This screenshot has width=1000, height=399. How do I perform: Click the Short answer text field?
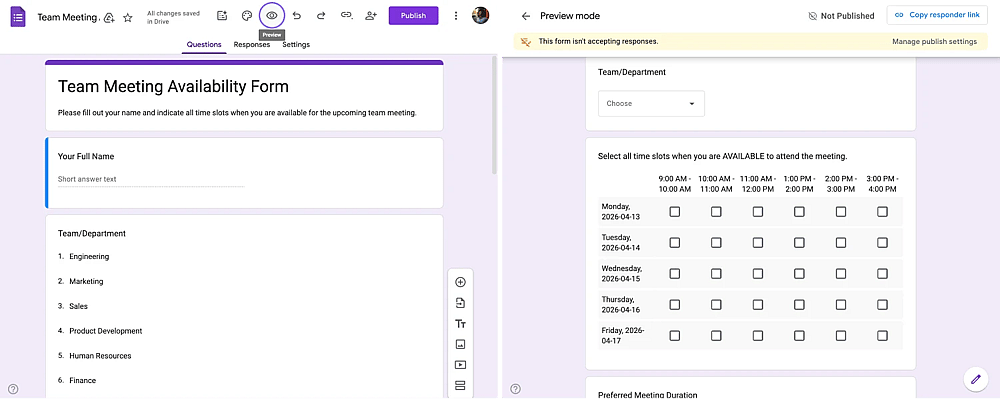point(151,180)
